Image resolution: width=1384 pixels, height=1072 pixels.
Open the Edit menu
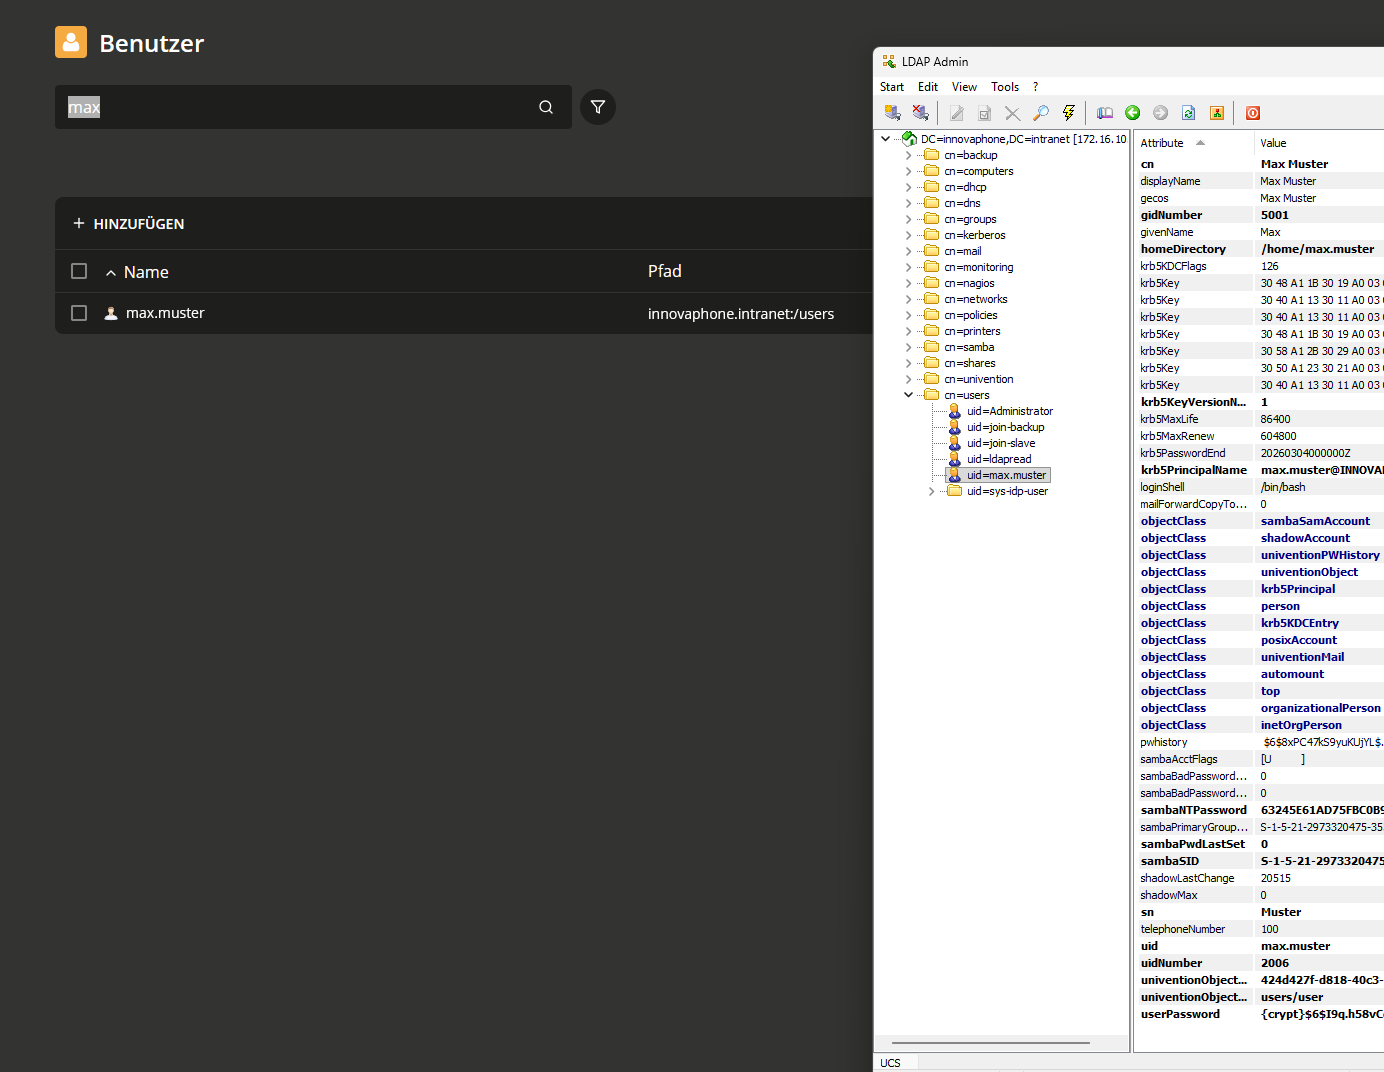928,87
